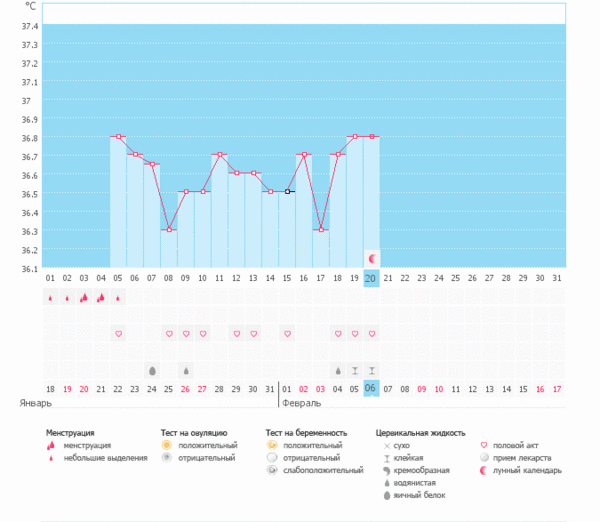The width and height of the screenshot is (600, 522).
Task: Click the watery fluid drop icon on day 09
Action: [186, 370]
